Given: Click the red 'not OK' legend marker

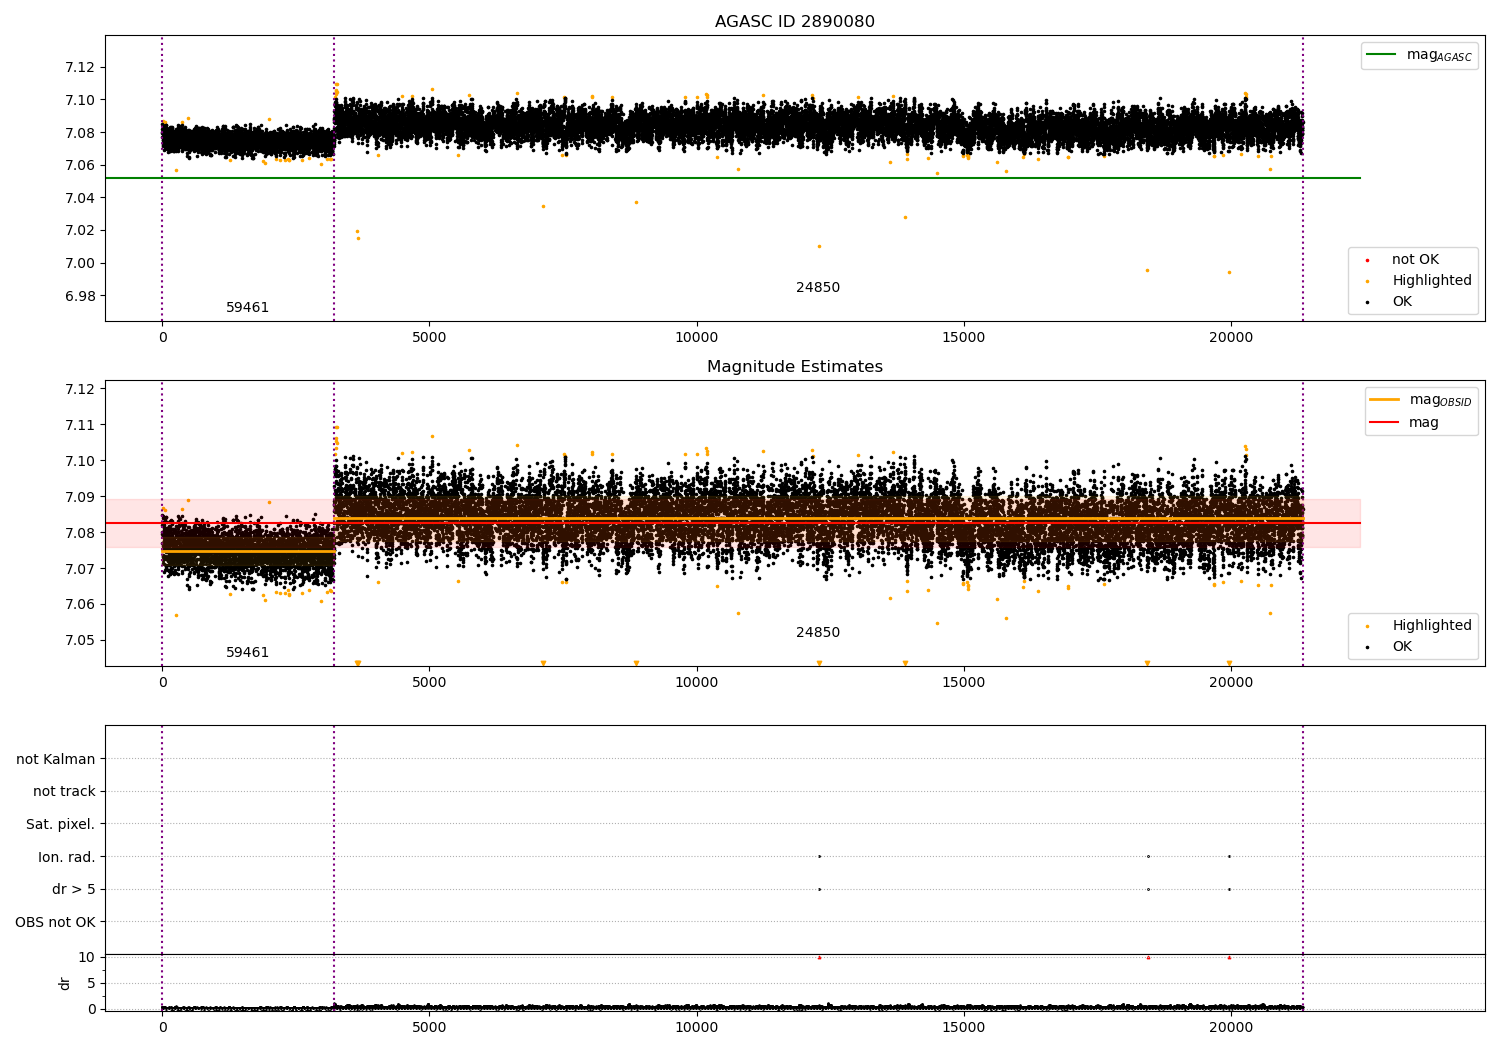Looking at the screenshot, I should pyautogui.click(x=1367, y=260).
